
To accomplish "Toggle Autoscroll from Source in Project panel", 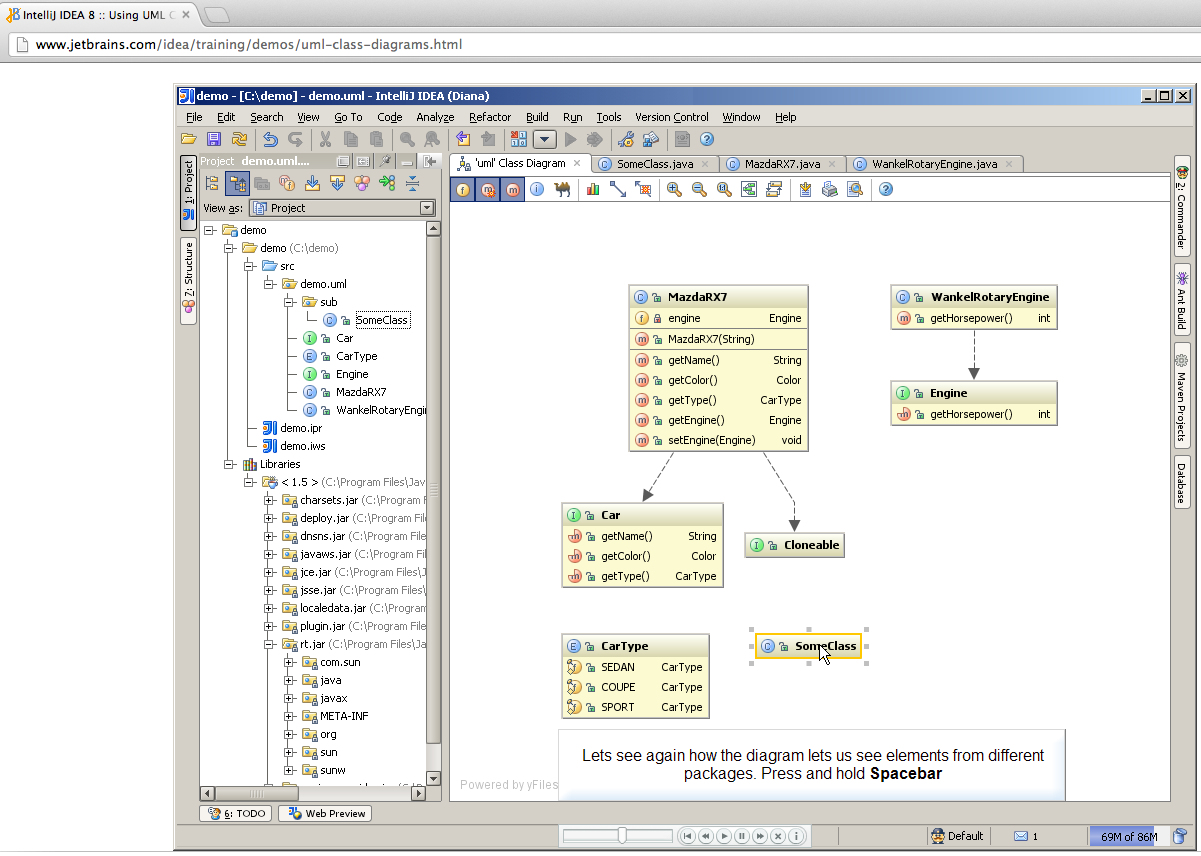I will [x=337, y=183].
